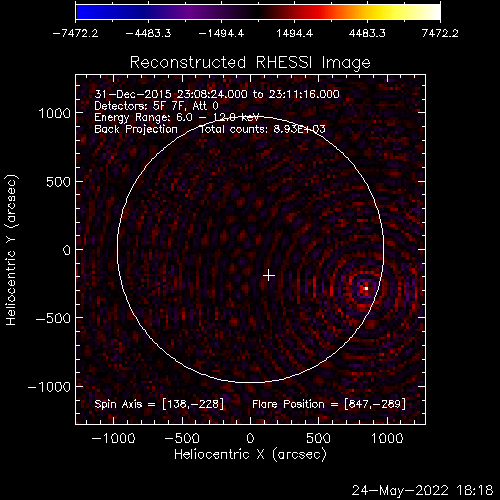The image size is (500, 500).
Task: Click the bright flare source pixel
Action: (366, 288)
